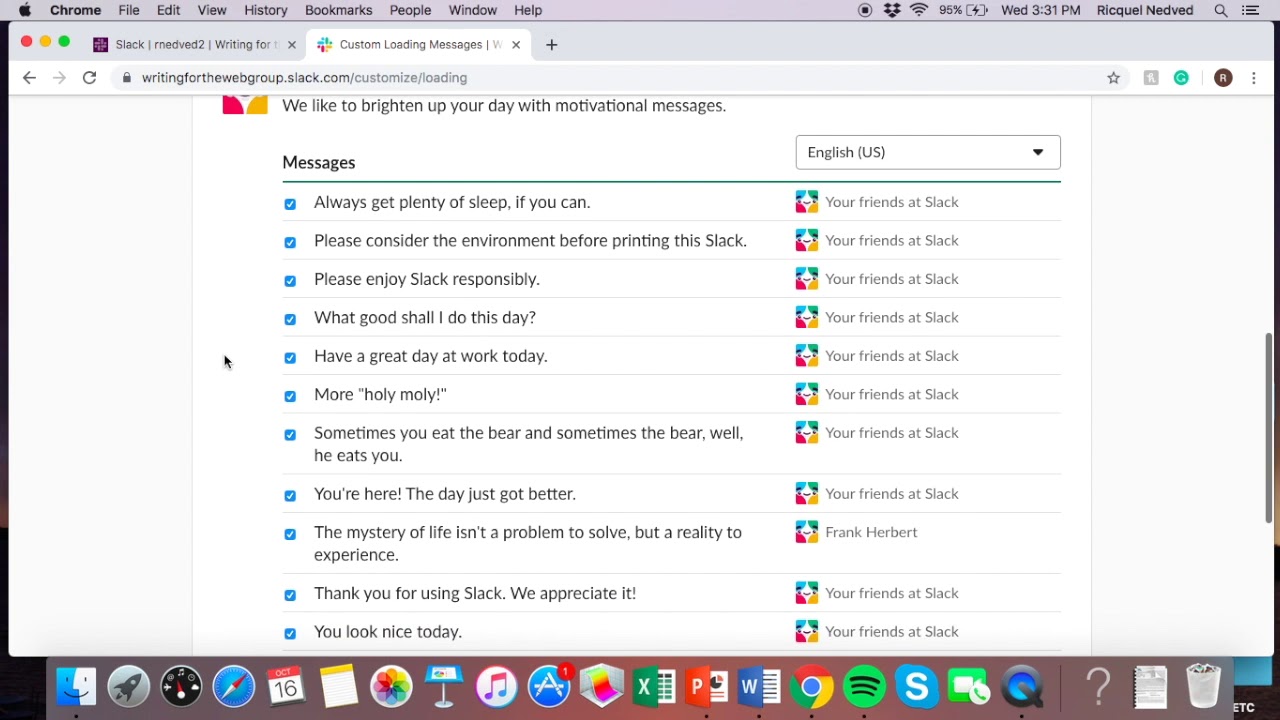Open the Bookmarks menu

pyautogui.click(x=339, y=10)
